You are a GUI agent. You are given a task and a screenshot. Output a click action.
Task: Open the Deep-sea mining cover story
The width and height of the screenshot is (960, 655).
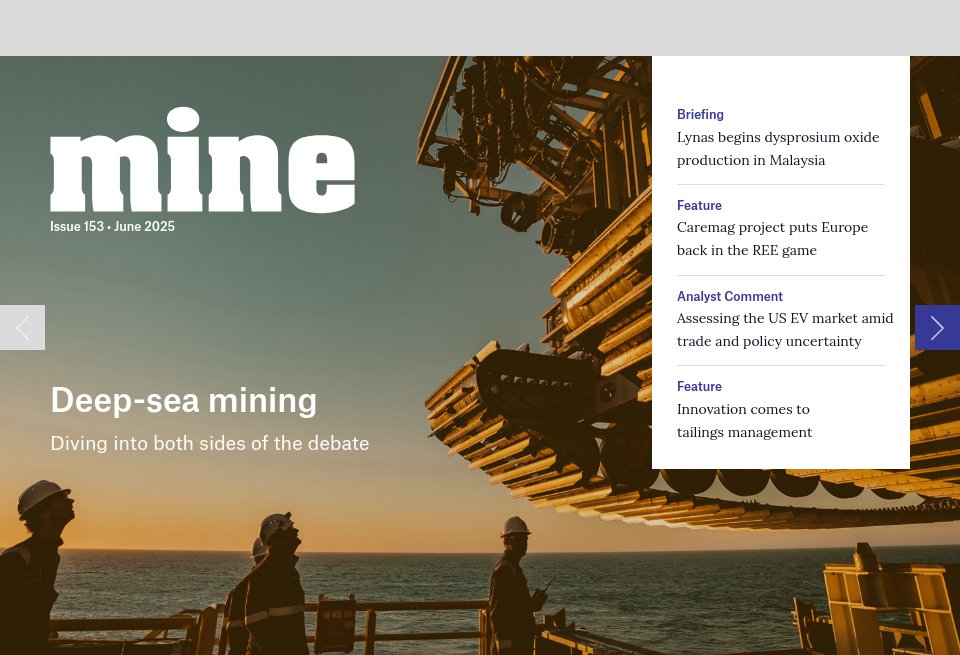(184, 399)
